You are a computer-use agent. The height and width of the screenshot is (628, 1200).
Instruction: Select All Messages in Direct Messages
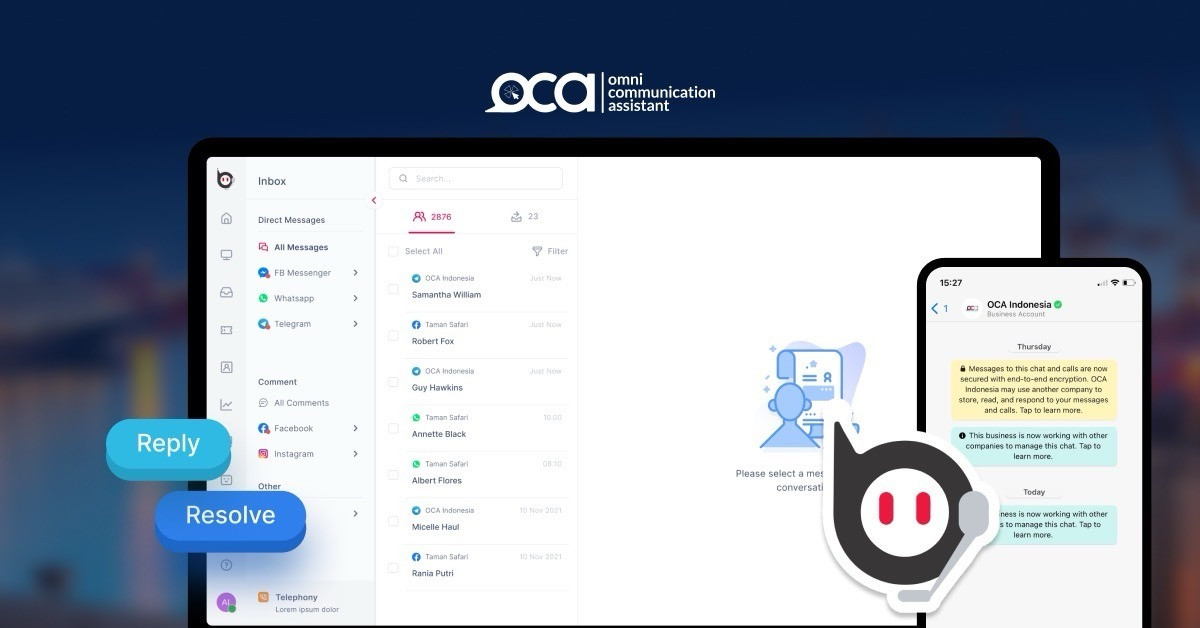300,247
